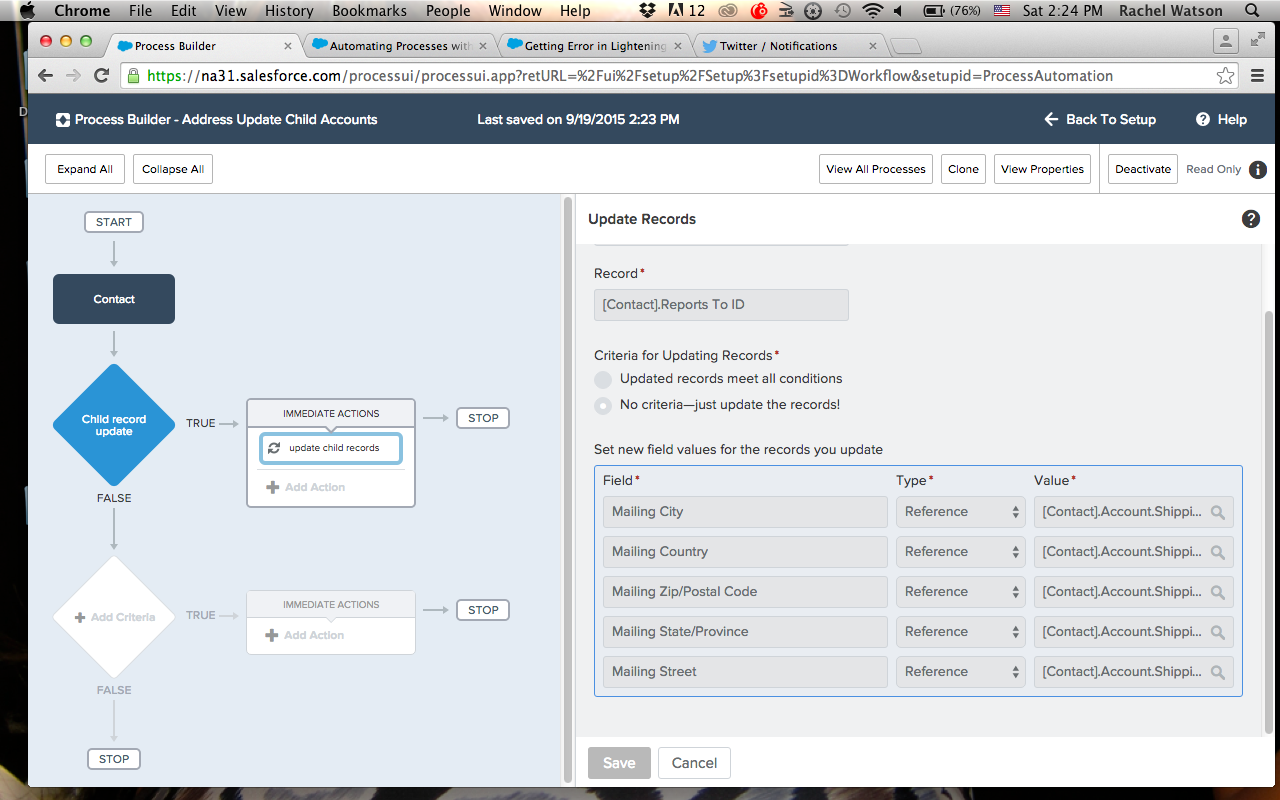Open the Time Machine menu bar icon

(x=843, y=11)
